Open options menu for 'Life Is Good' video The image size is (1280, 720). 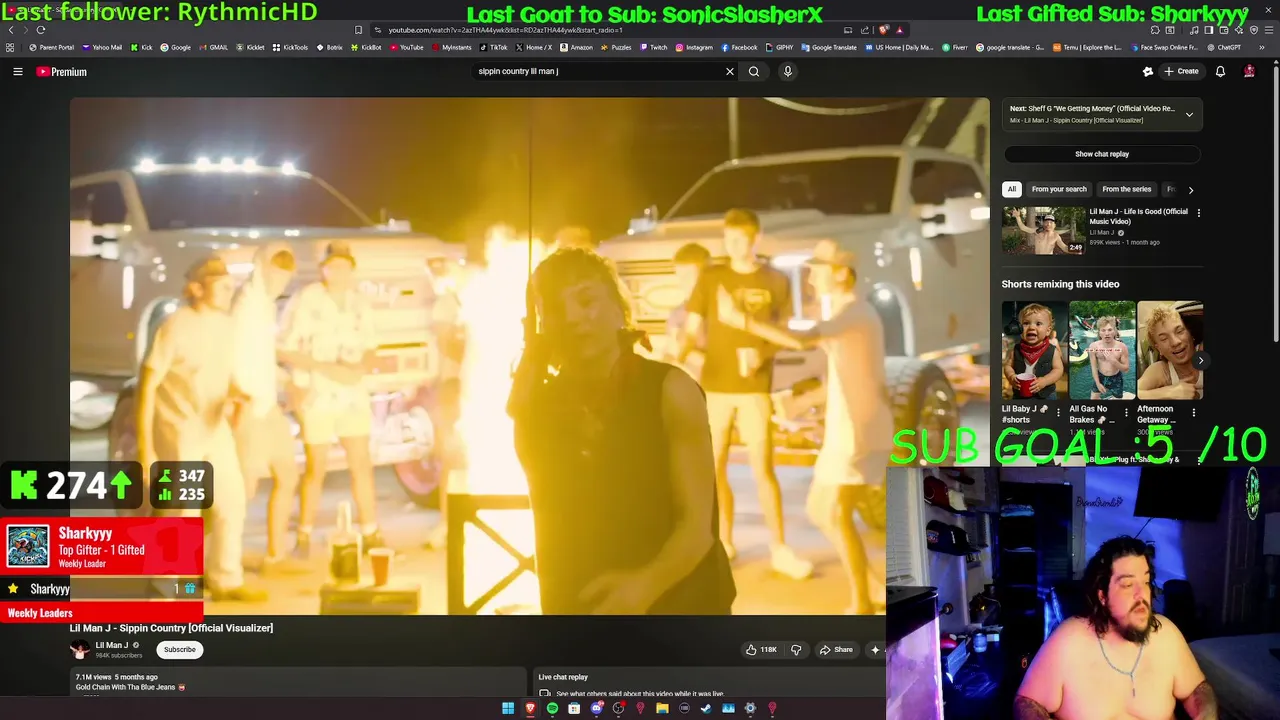pyautogui.click(x=1198, y=213)
